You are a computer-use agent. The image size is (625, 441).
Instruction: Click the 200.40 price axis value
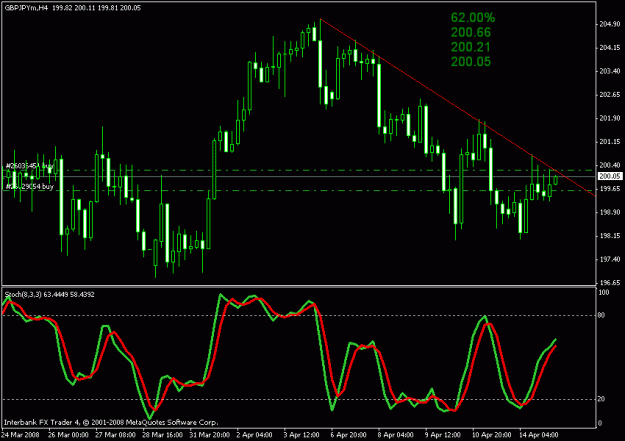610,165
